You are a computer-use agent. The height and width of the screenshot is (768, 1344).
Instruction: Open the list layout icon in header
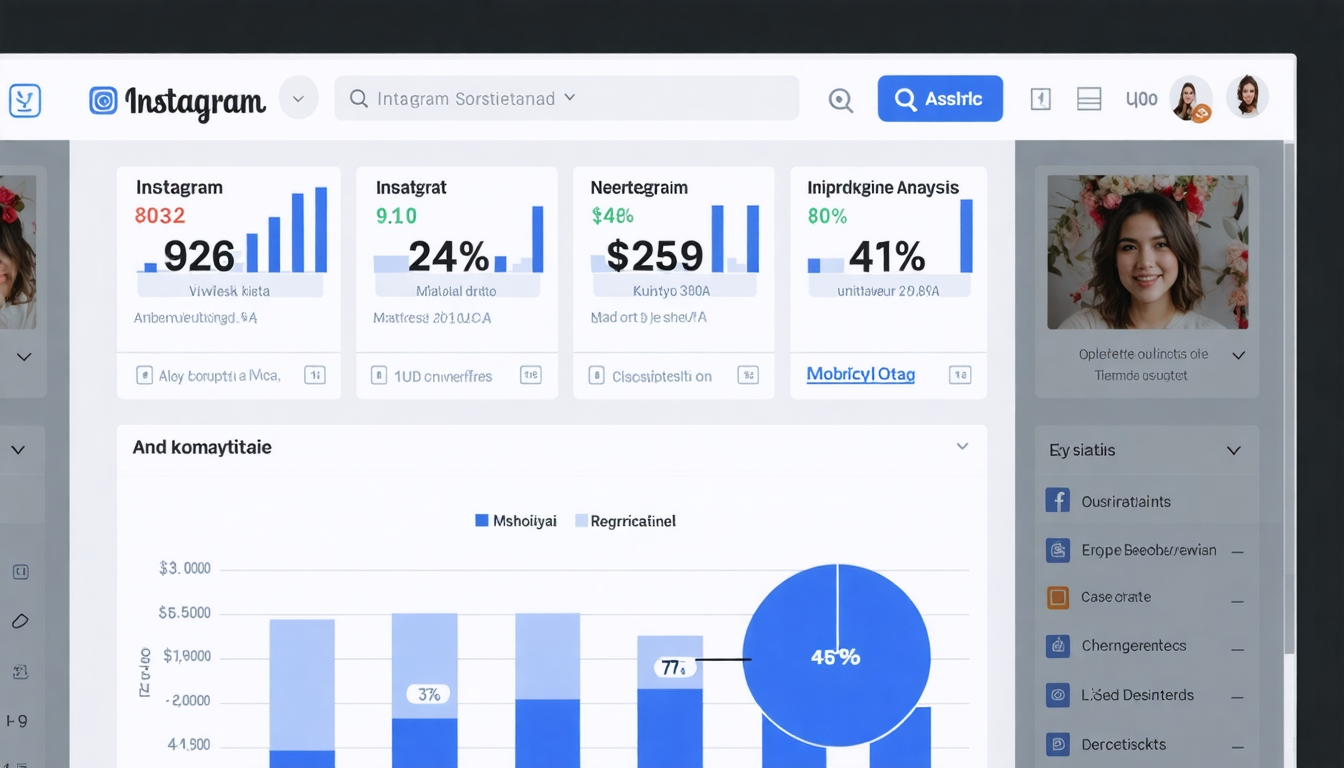click(1089, 99)
